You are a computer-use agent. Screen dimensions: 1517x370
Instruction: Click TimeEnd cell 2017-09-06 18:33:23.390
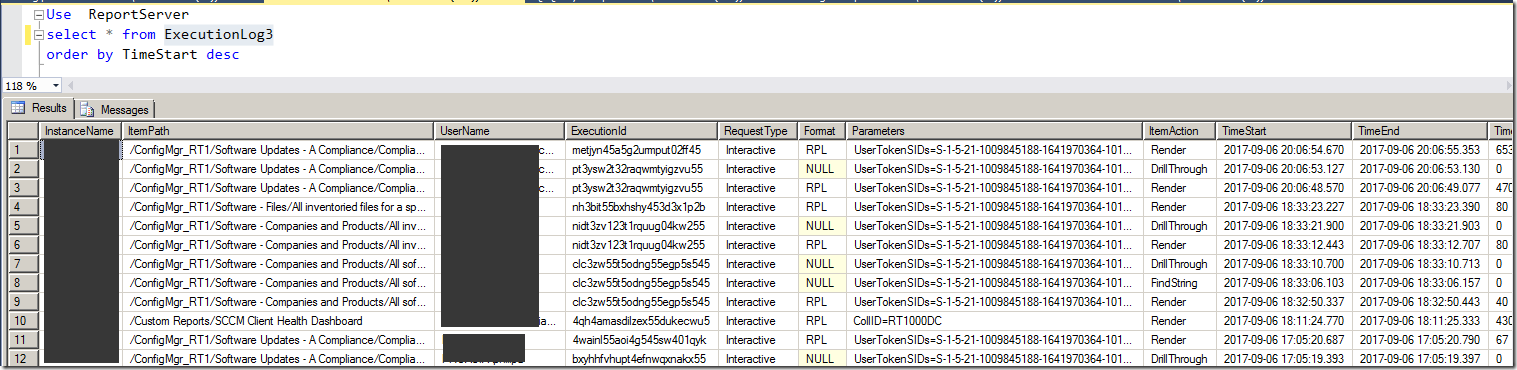pos(1421,207)
